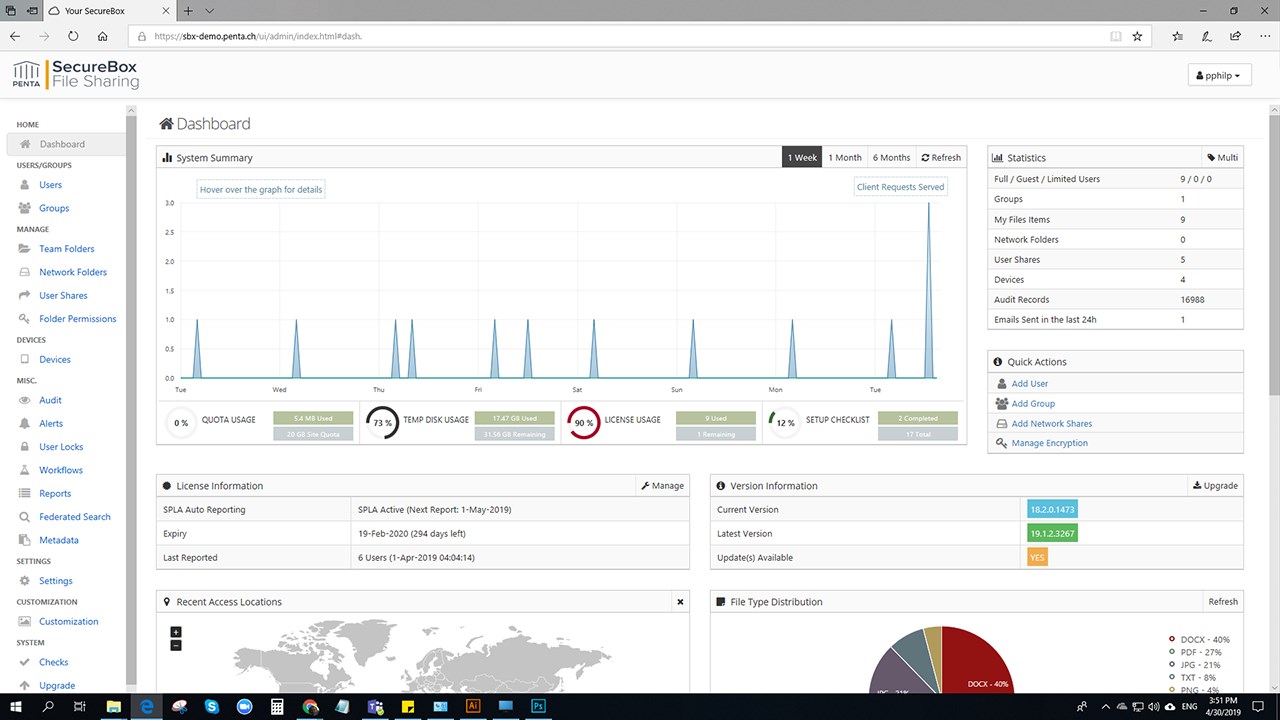
Task: Click Add User quick action
Action: tap(1029, 384)
